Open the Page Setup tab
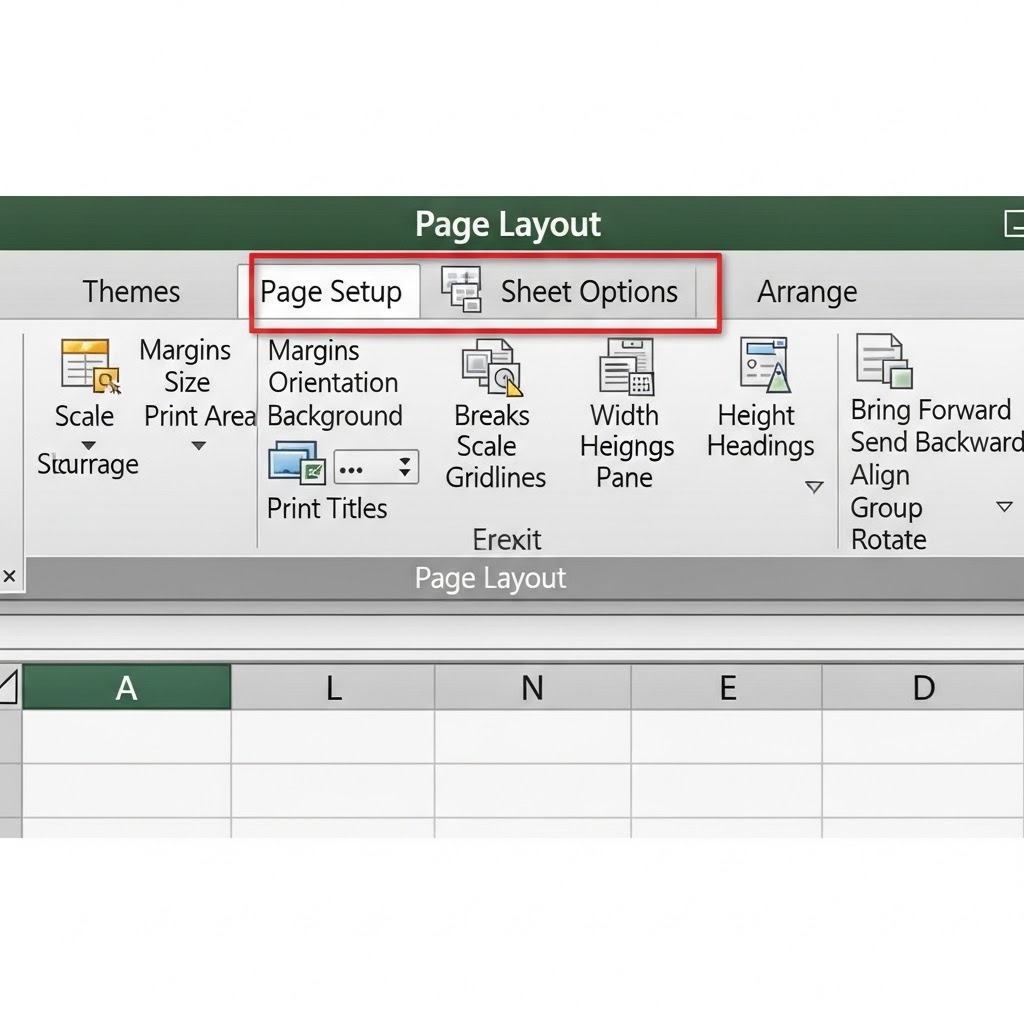The width and height of the screenshot is (1024, 1024). coord(331,292)
